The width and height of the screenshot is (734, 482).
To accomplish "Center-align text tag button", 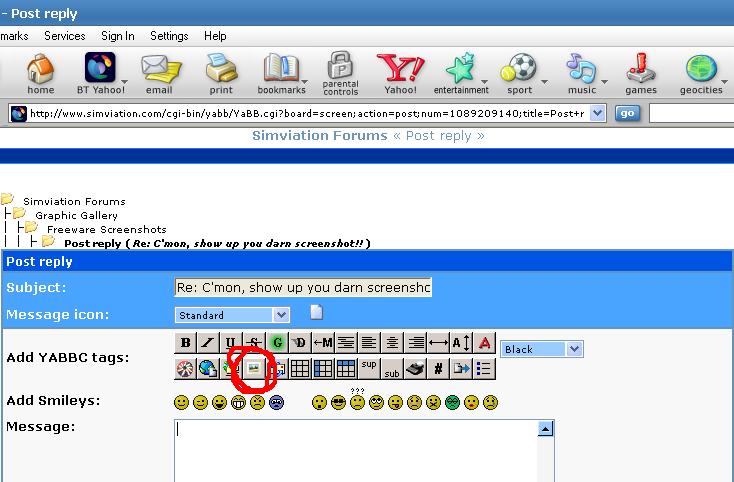I will pyautogui.click(x=392, y=343).
